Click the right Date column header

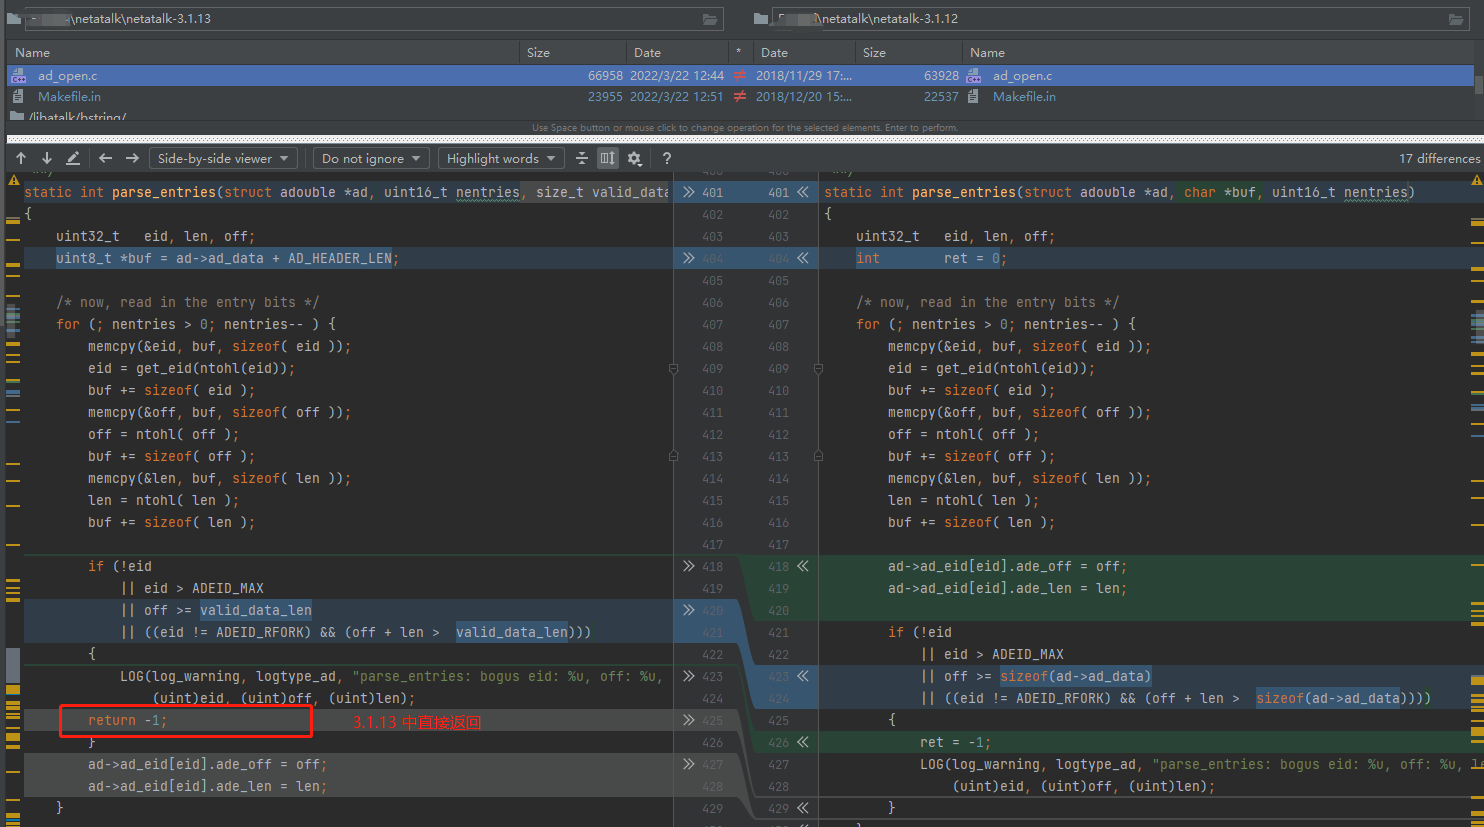[x=804, y=53]
